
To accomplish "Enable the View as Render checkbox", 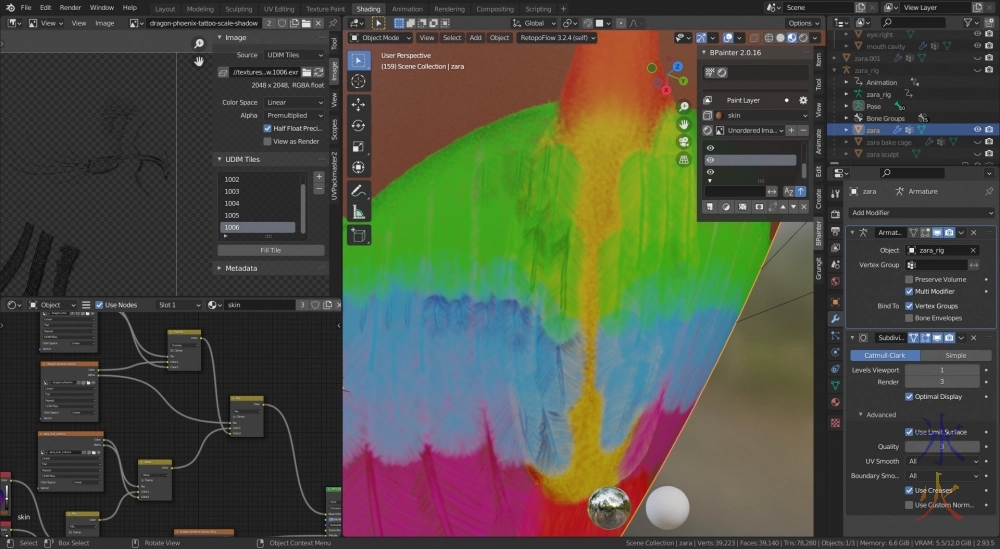I will click(x=267, y=141).
